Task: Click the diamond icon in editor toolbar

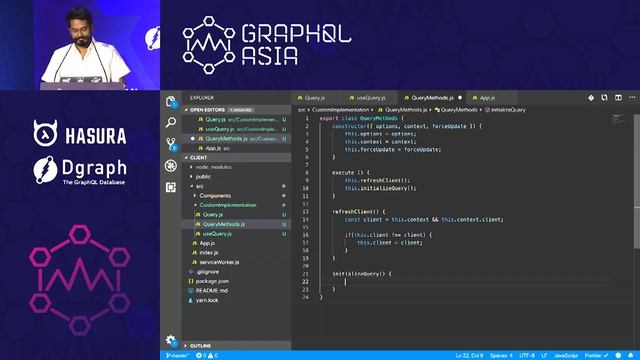Action: 591,98
